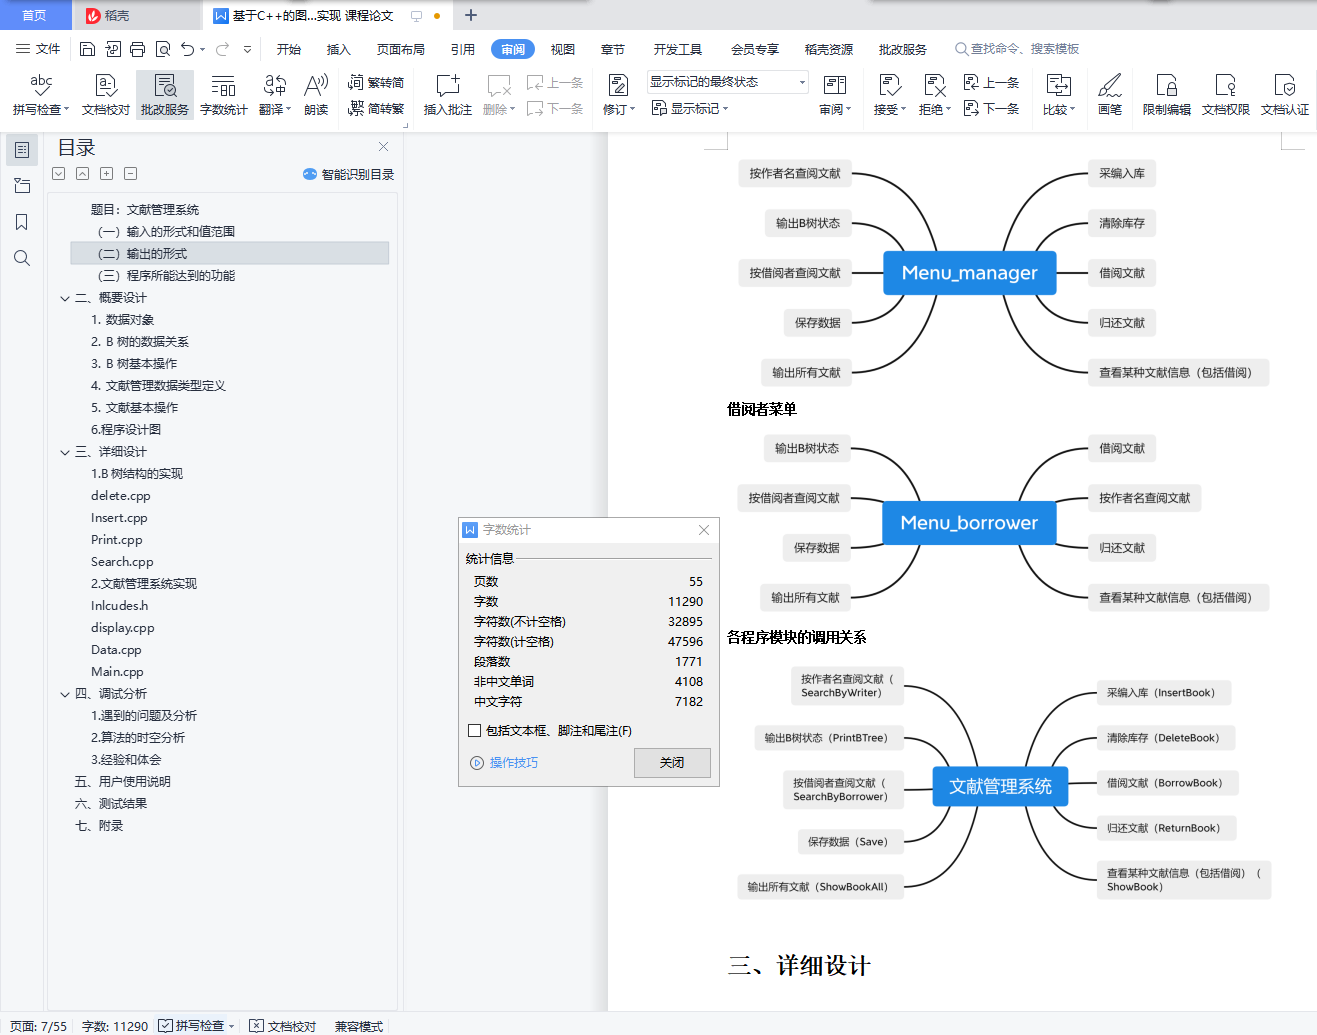
Task: Convert text with 简转繁
Action: coord(376,109)
